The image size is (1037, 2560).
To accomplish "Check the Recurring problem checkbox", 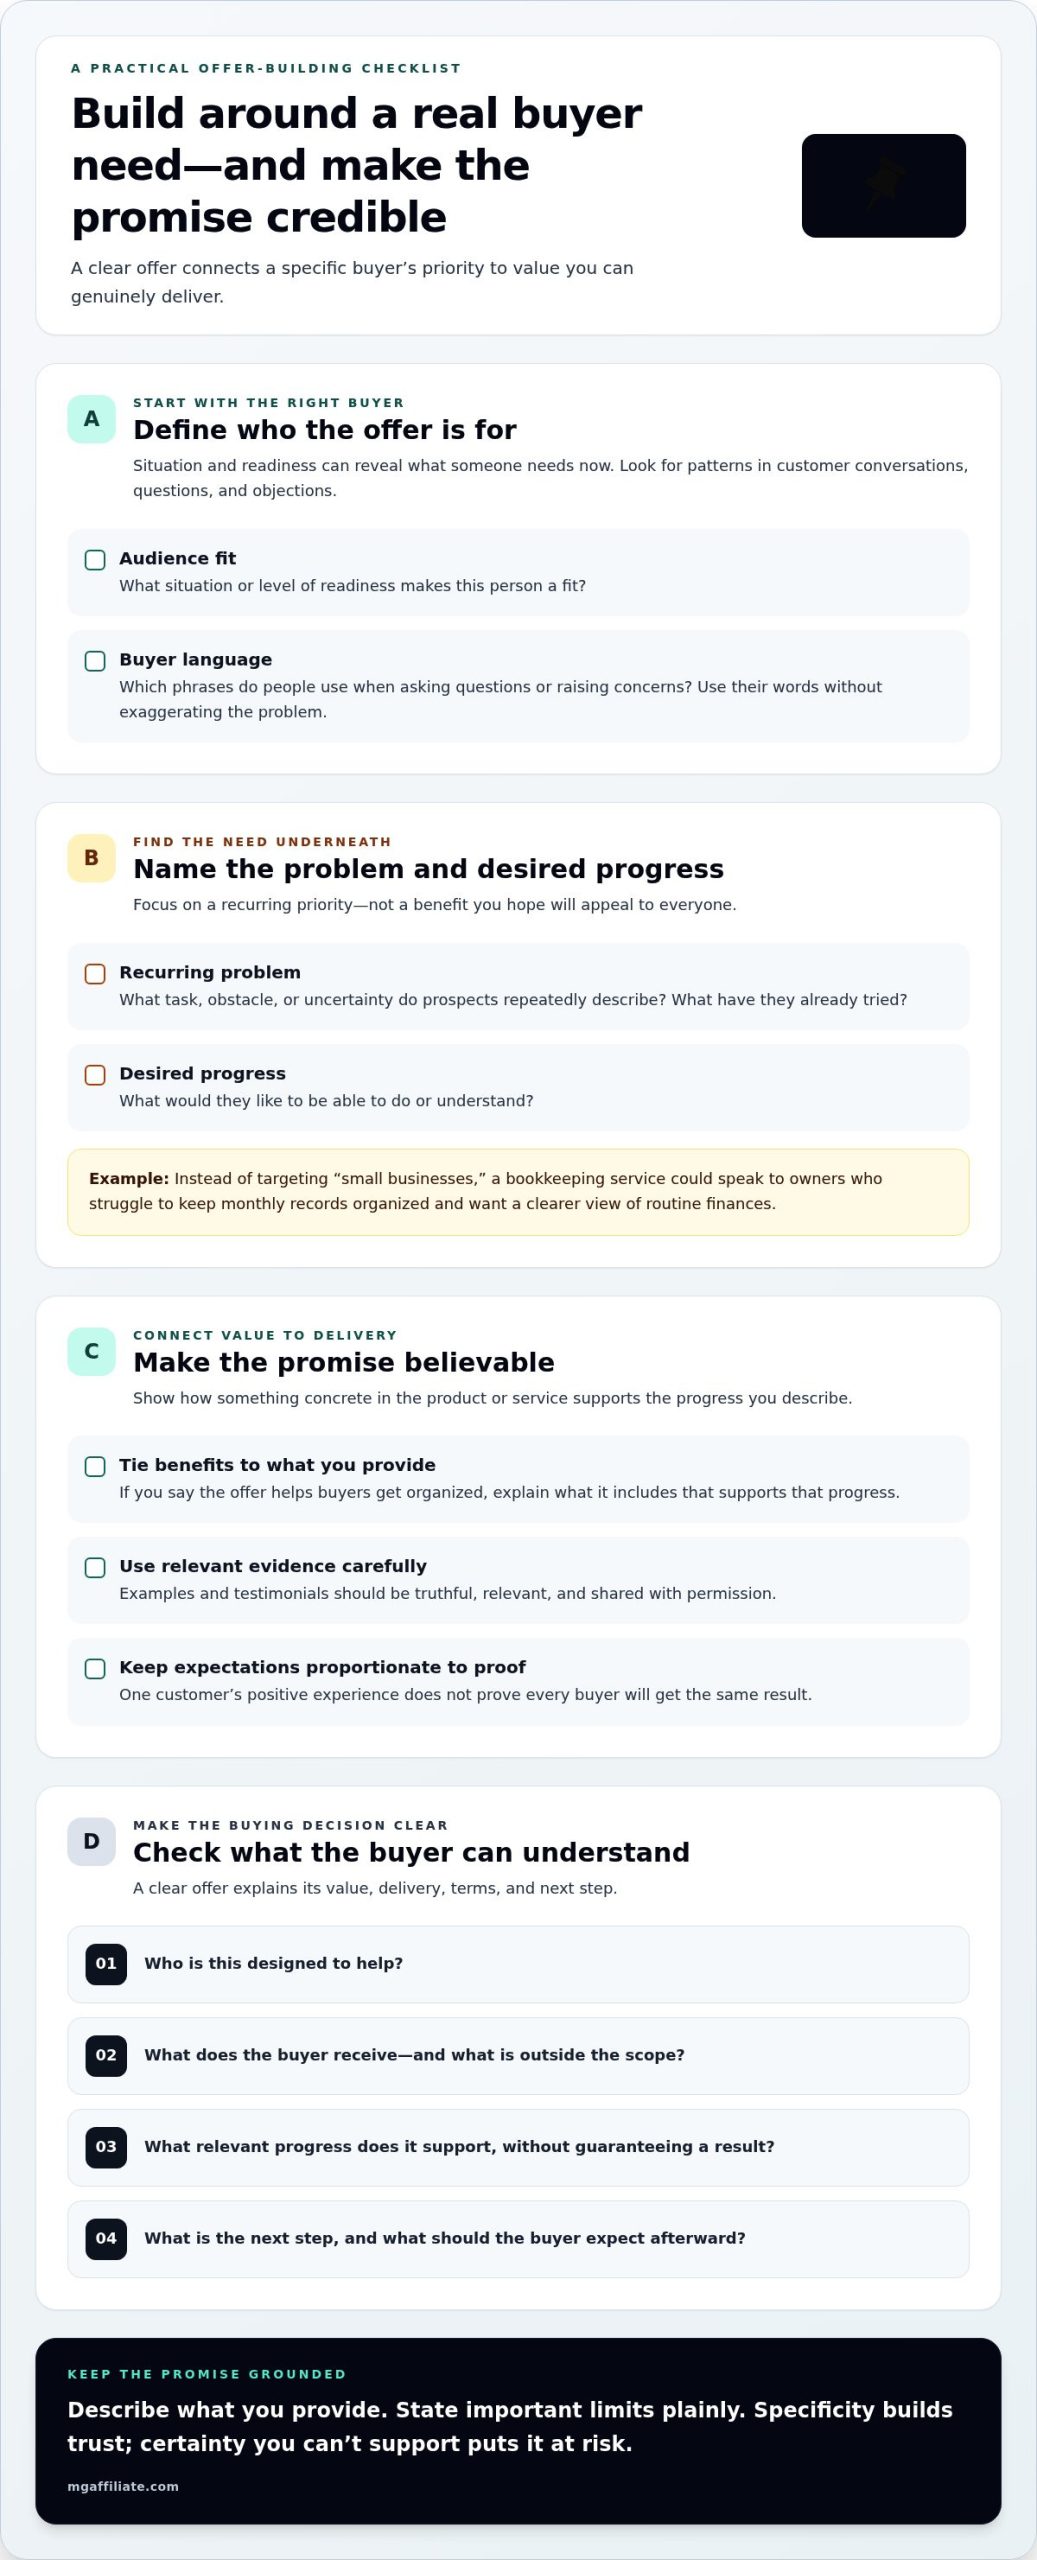I will point(95,974).
